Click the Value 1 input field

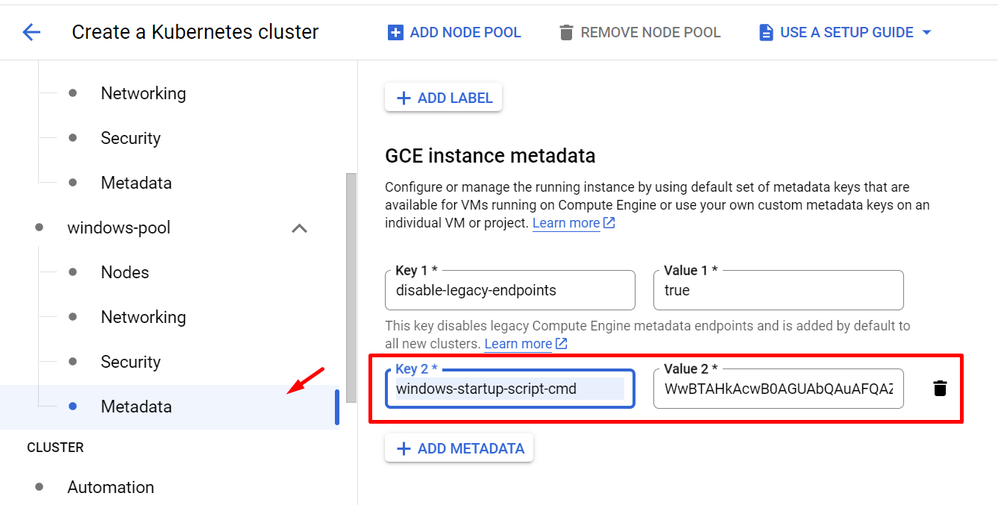(x=778, y=291)
